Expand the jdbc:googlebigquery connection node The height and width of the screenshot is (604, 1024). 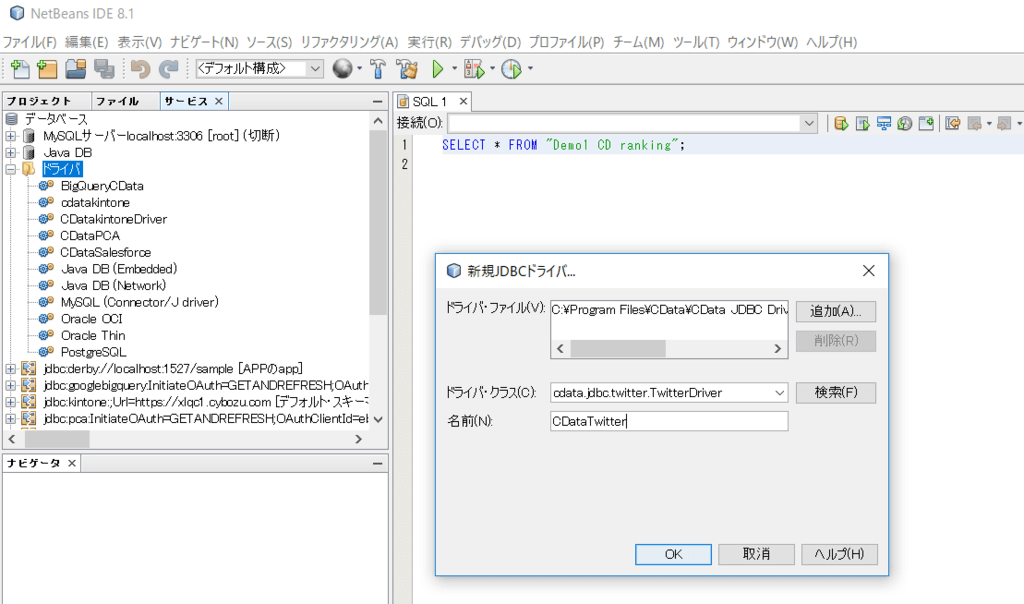tap(10, 385)
